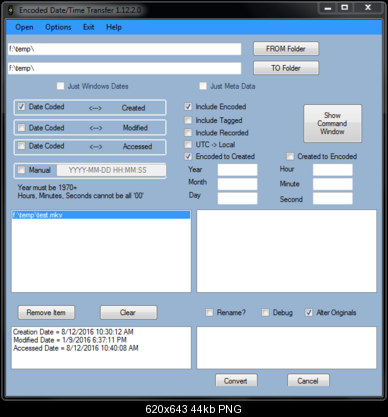
Task: Check the Created to Encoded box
Action: [290, 156]
